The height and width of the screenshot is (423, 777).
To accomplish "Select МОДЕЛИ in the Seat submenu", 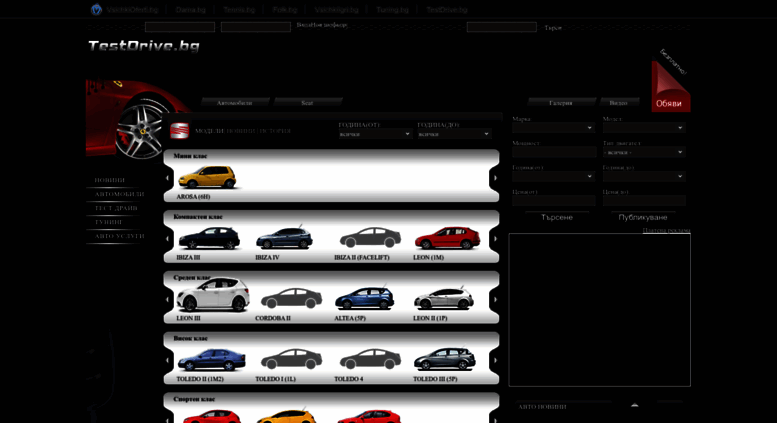I will (x=210, y=131).
